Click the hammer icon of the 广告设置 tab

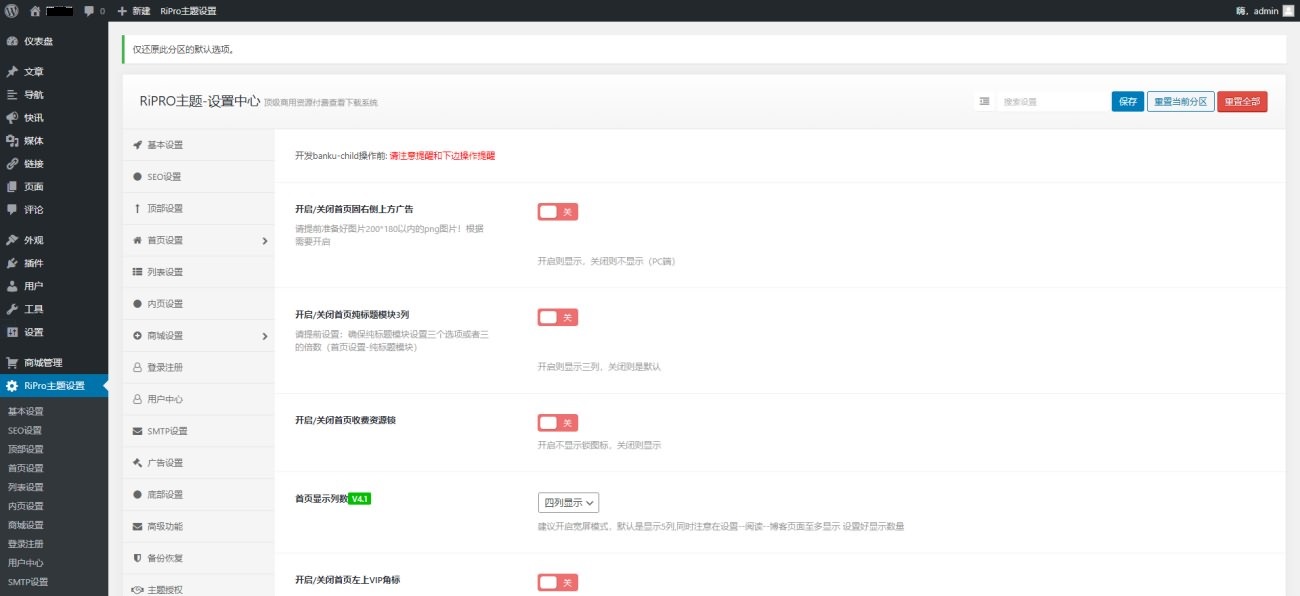coord(137,463)
